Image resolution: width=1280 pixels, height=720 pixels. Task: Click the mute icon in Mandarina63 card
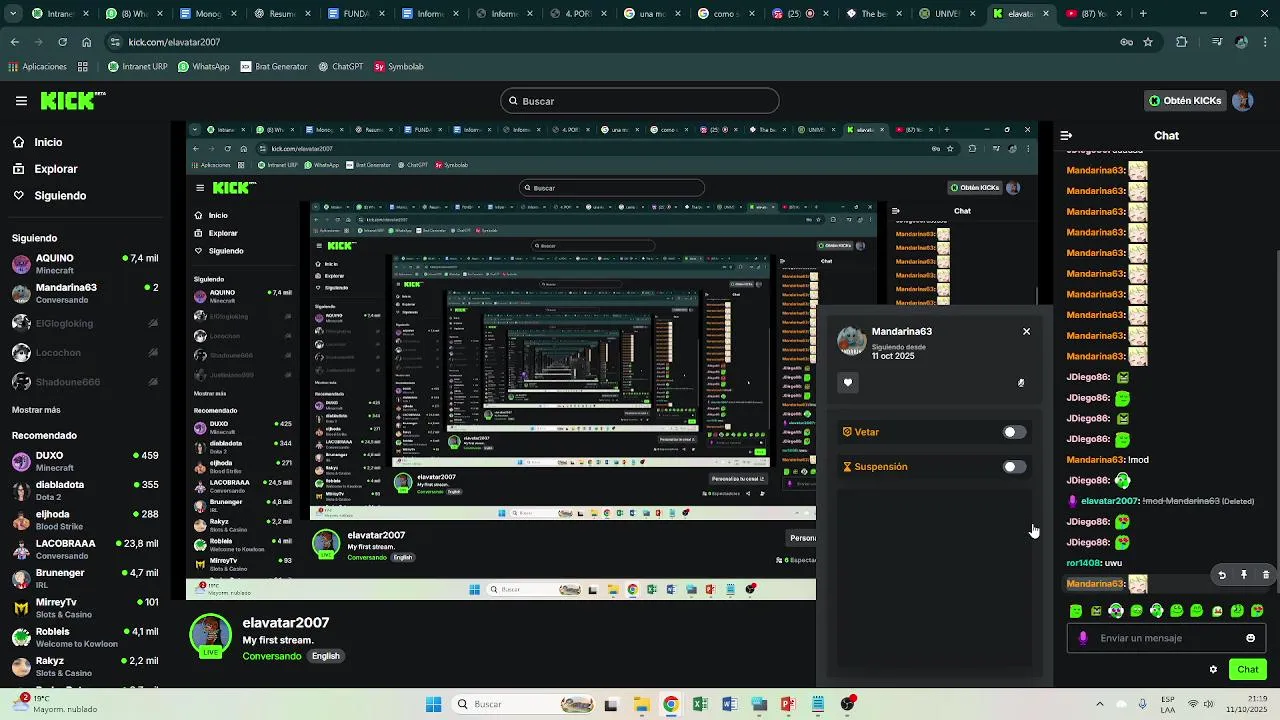[1021, 382]
